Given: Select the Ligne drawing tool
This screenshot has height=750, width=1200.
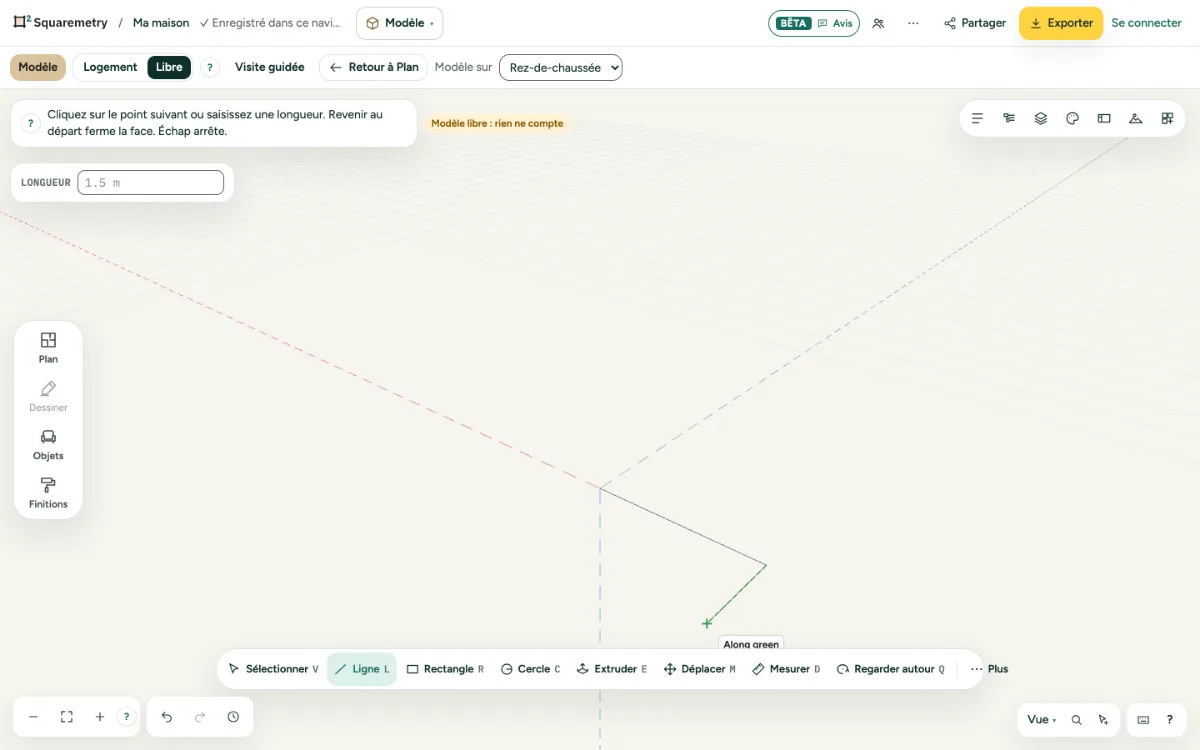Looking at the screenshot, I should [x=362, y=669].
